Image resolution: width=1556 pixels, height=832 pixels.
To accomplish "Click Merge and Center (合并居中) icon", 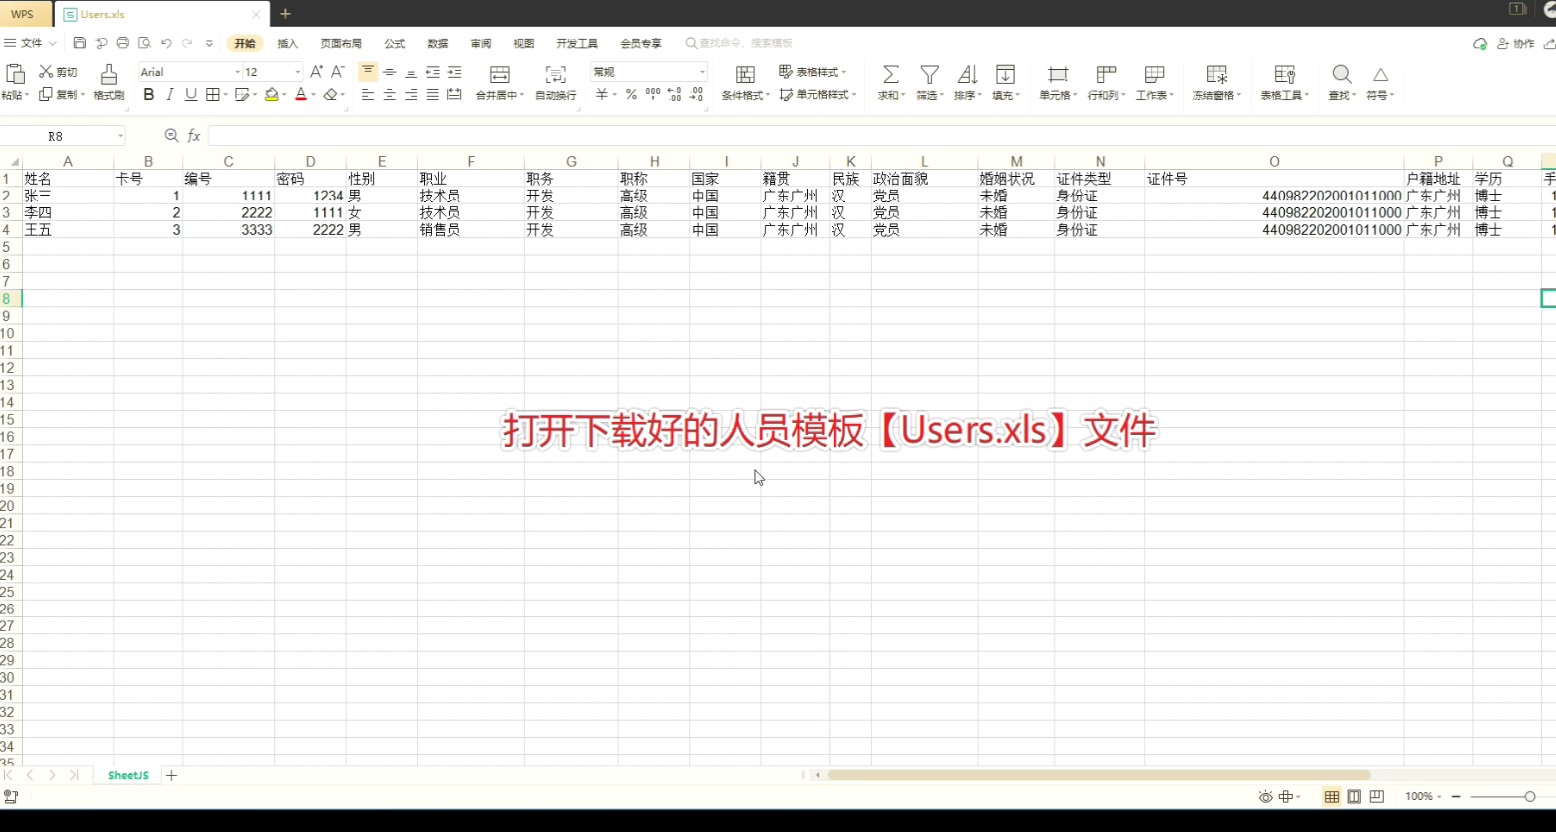I will tap(500, 75).
